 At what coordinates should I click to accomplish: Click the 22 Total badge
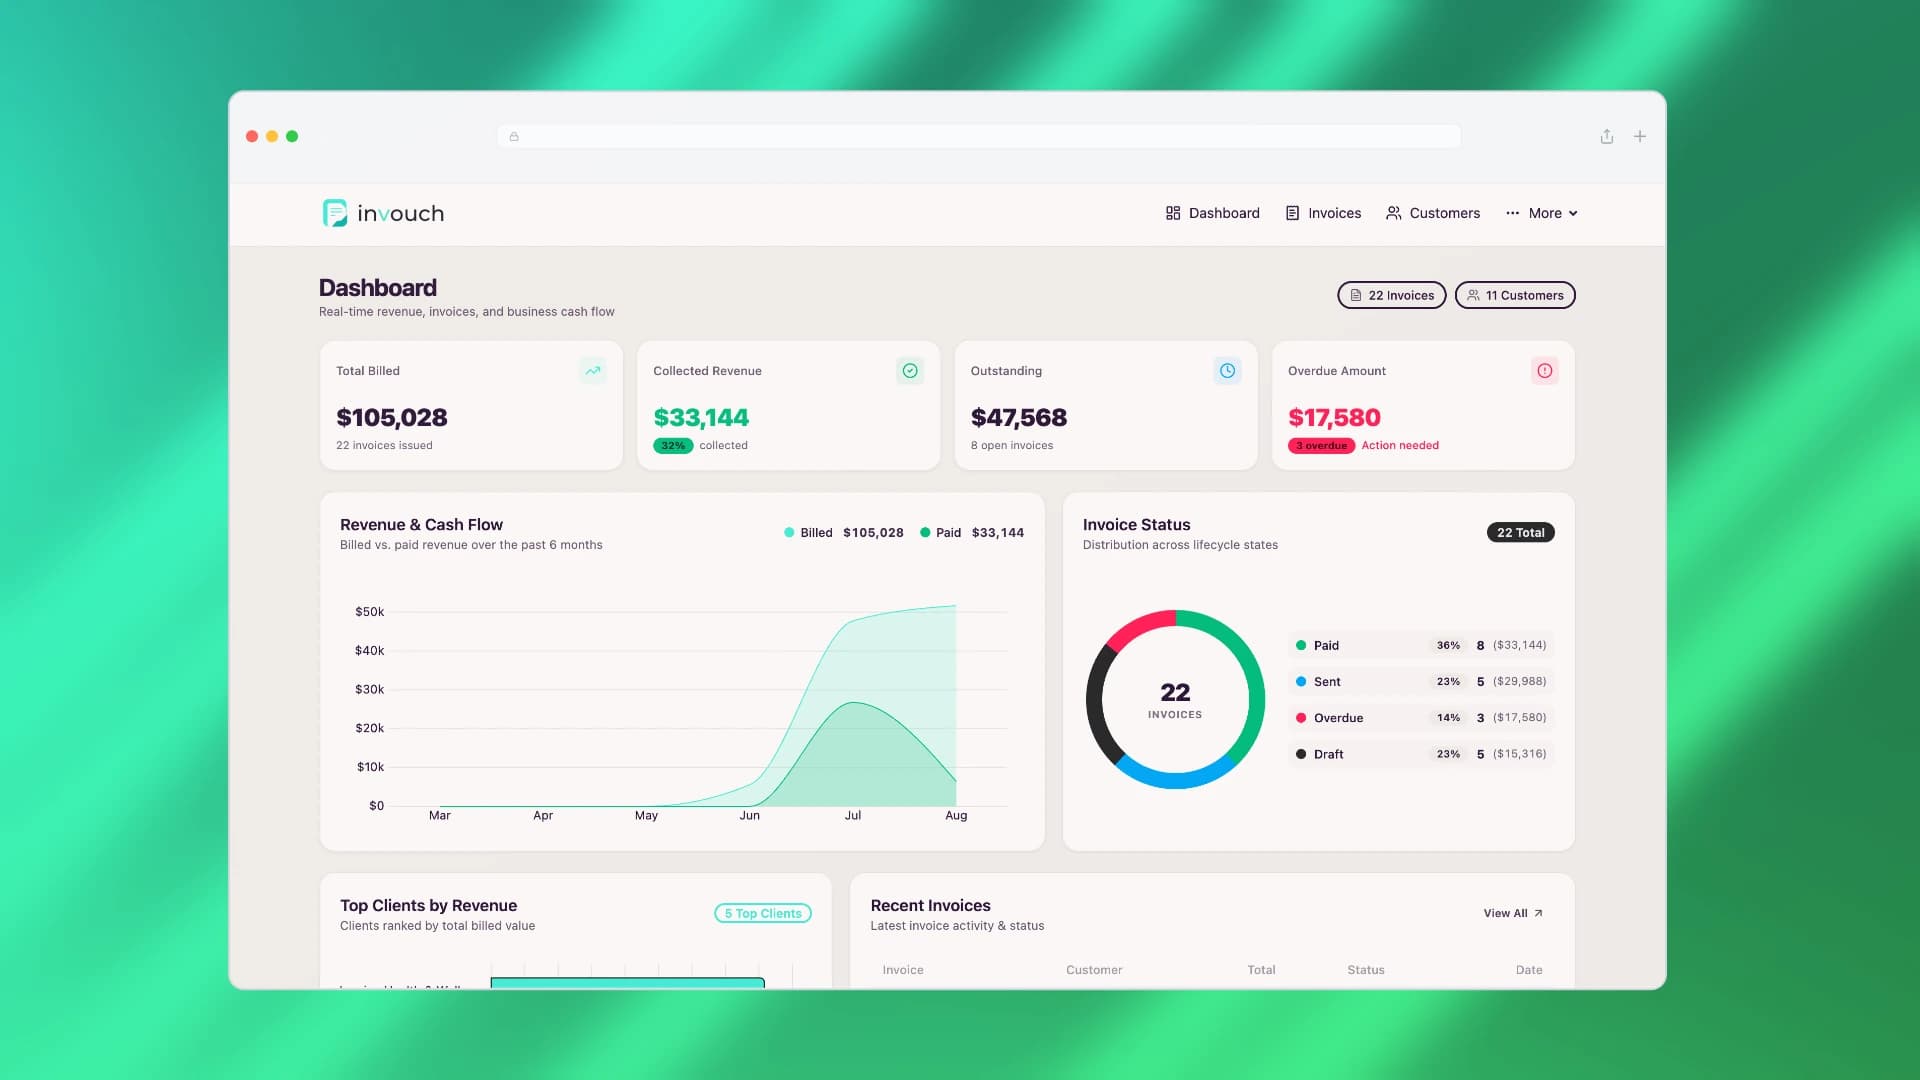pos(1520,533)
